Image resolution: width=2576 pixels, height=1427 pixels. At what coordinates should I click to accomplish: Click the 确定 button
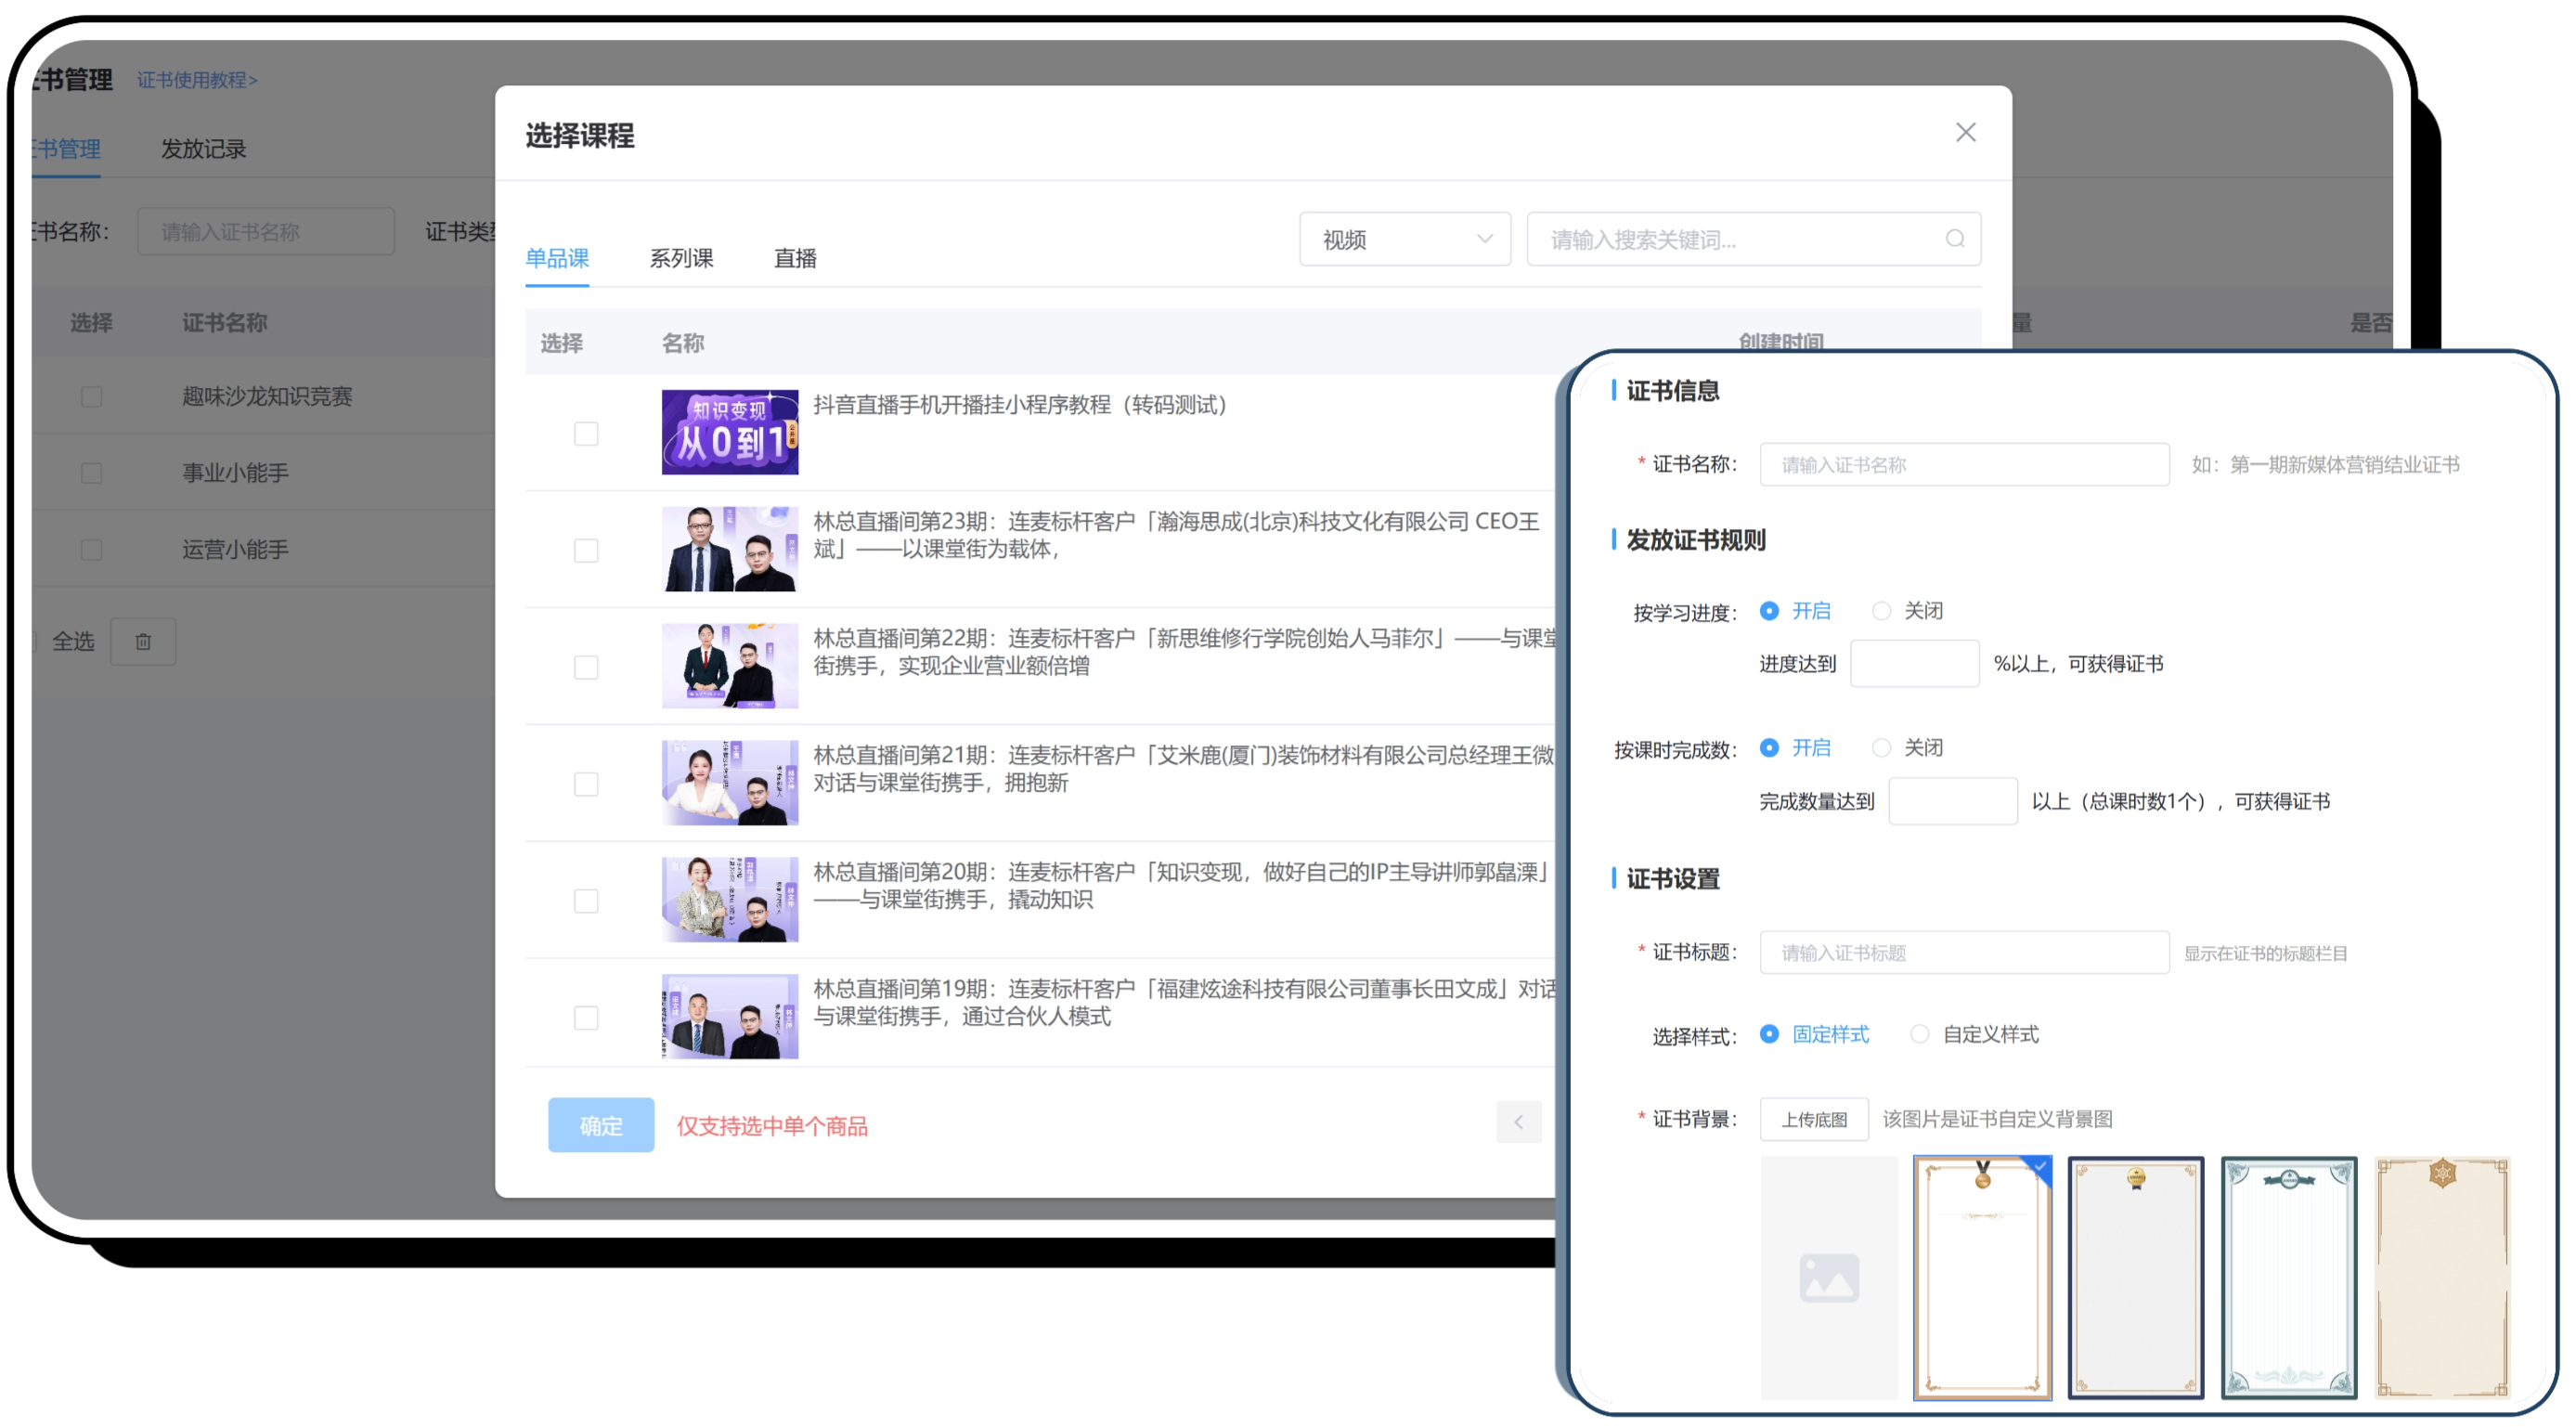[x=601, y=1126]
